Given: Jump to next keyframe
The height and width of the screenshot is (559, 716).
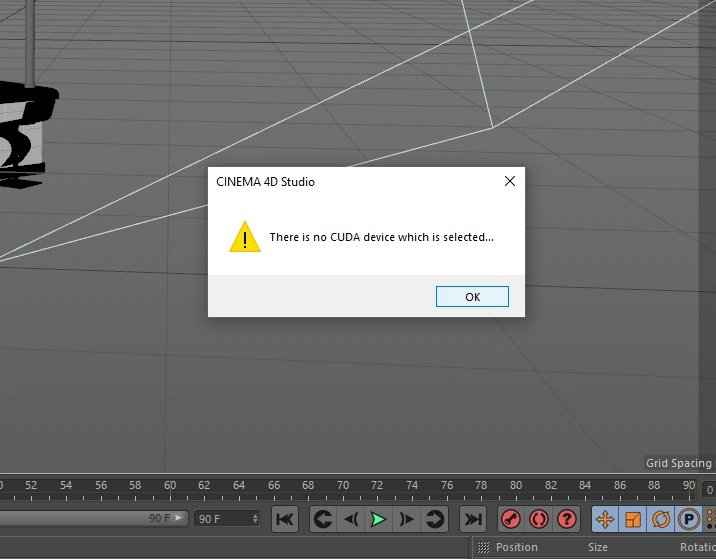Looking at the screenshot, I should (x=434, y=519).
